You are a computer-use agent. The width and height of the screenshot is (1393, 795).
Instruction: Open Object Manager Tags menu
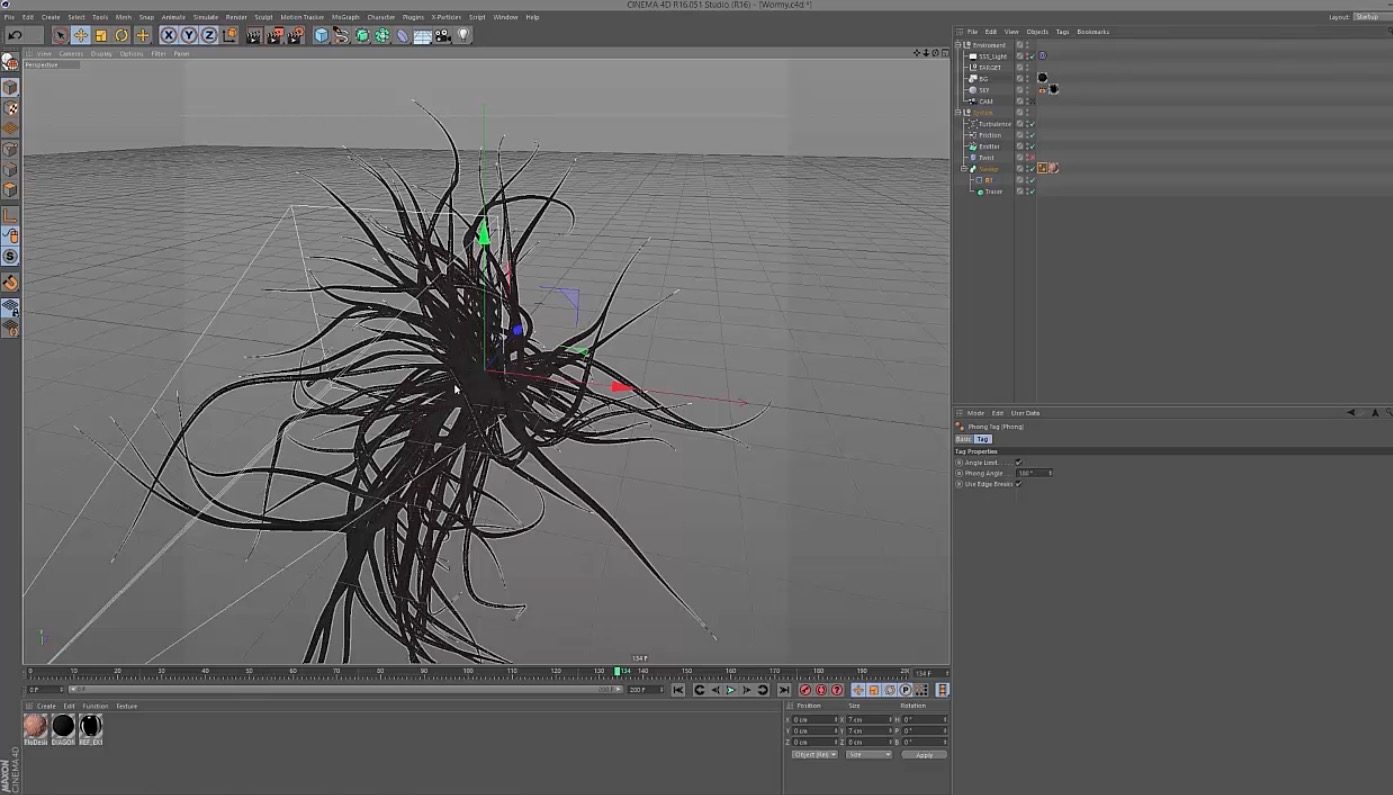click(1062, 32)
